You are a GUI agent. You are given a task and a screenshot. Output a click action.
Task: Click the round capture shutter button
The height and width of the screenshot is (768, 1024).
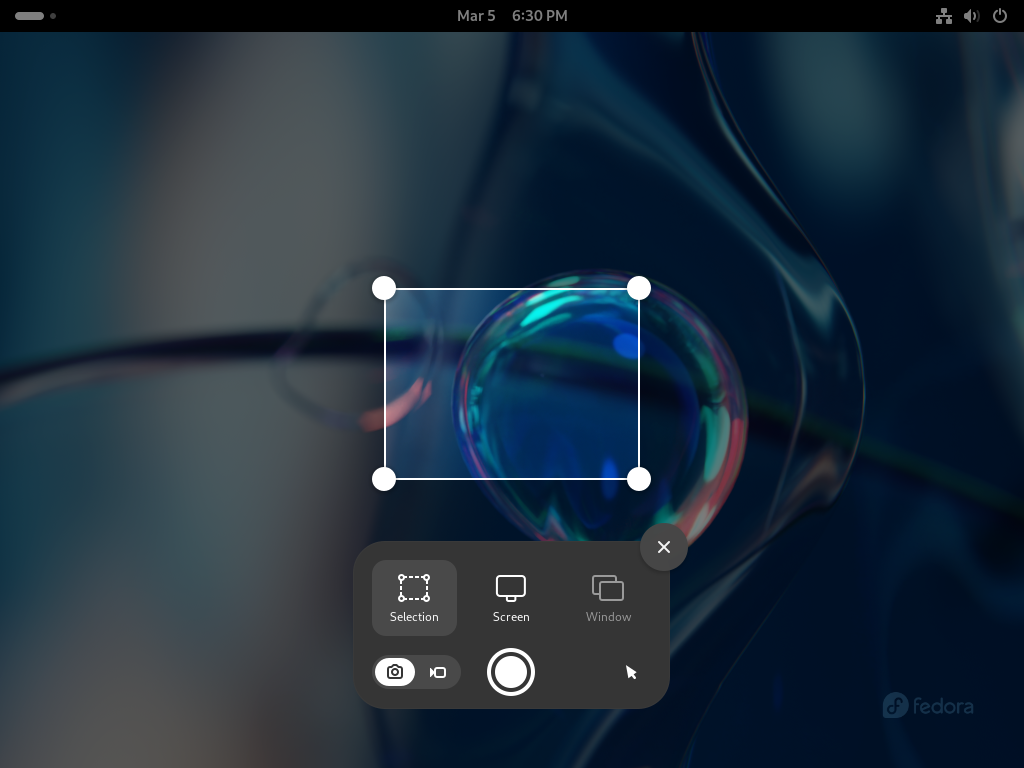point(511,672)
